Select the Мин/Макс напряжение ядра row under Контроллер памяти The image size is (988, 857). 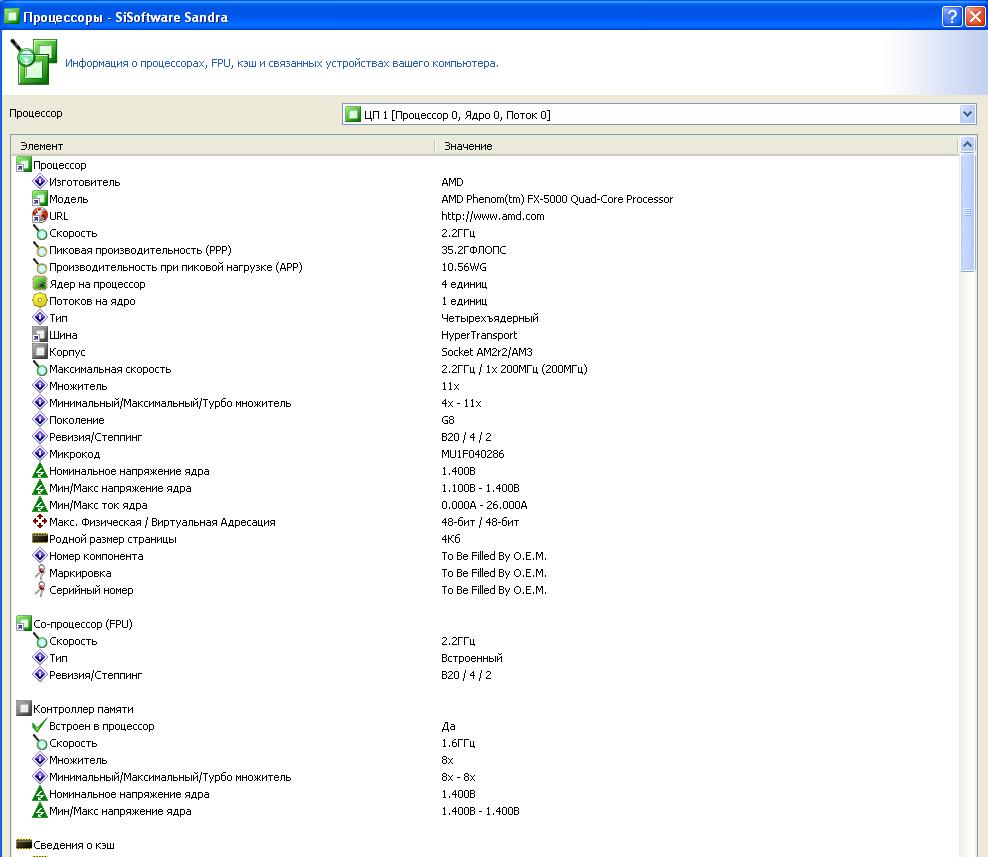(485, 811)
